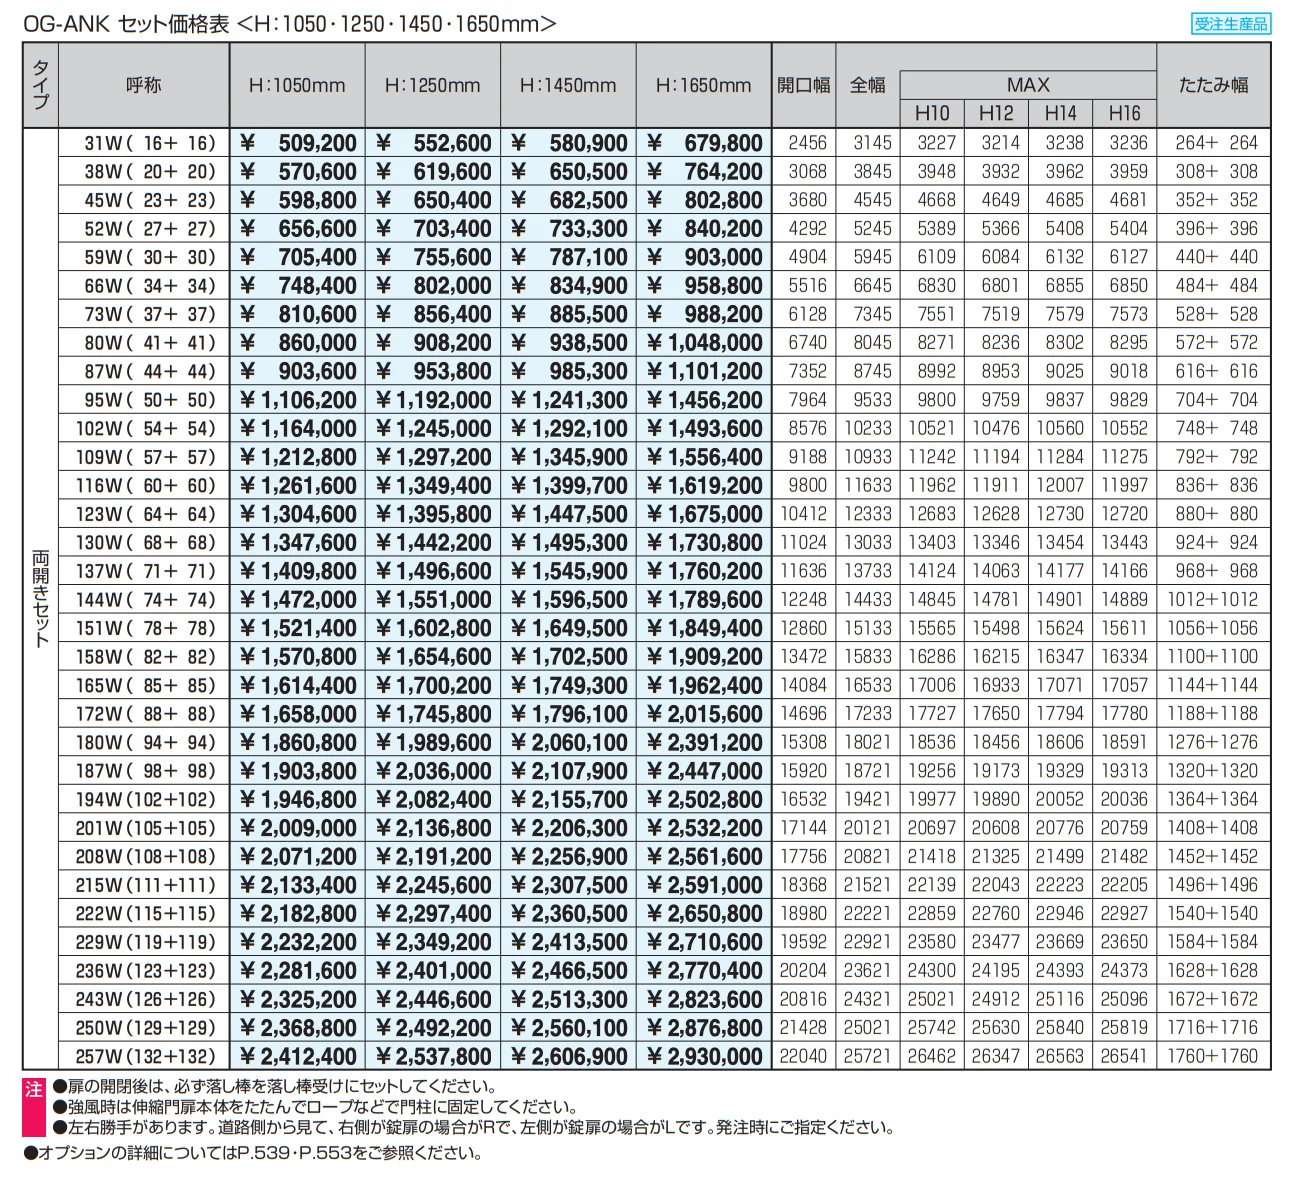The height and width of the screenshot is (1180, 1294).
Task: Click the 全幅 column header
Action: click(867, 86)
